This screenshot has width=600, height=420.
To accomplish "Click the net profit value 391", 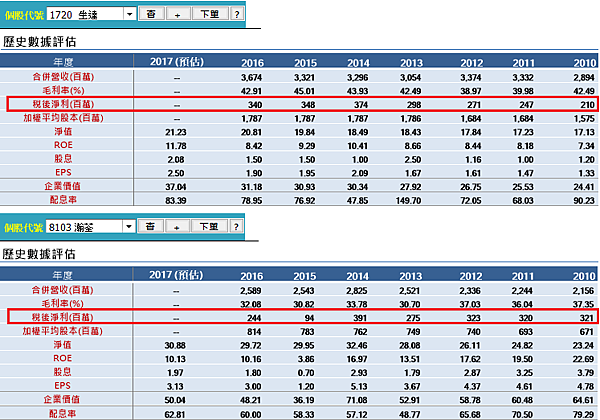I will [360, 318].
